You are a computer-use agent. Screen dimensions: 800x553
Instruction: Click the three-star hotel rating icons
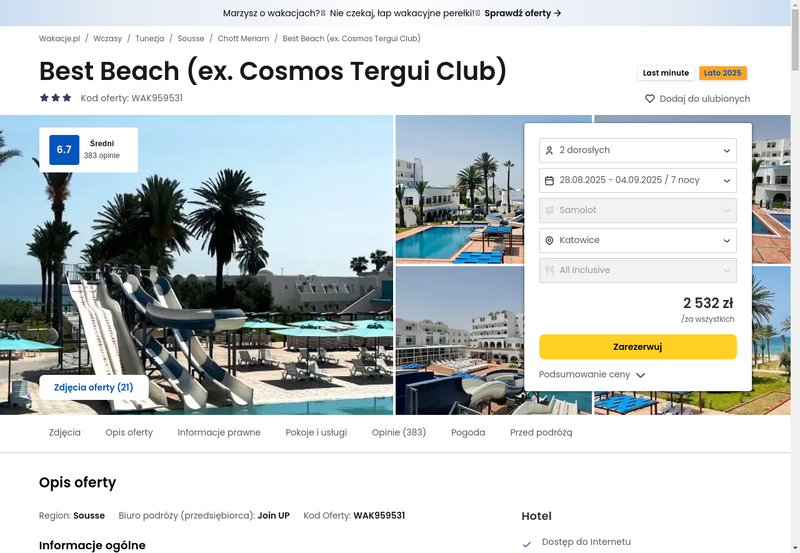tap(56, 97)
